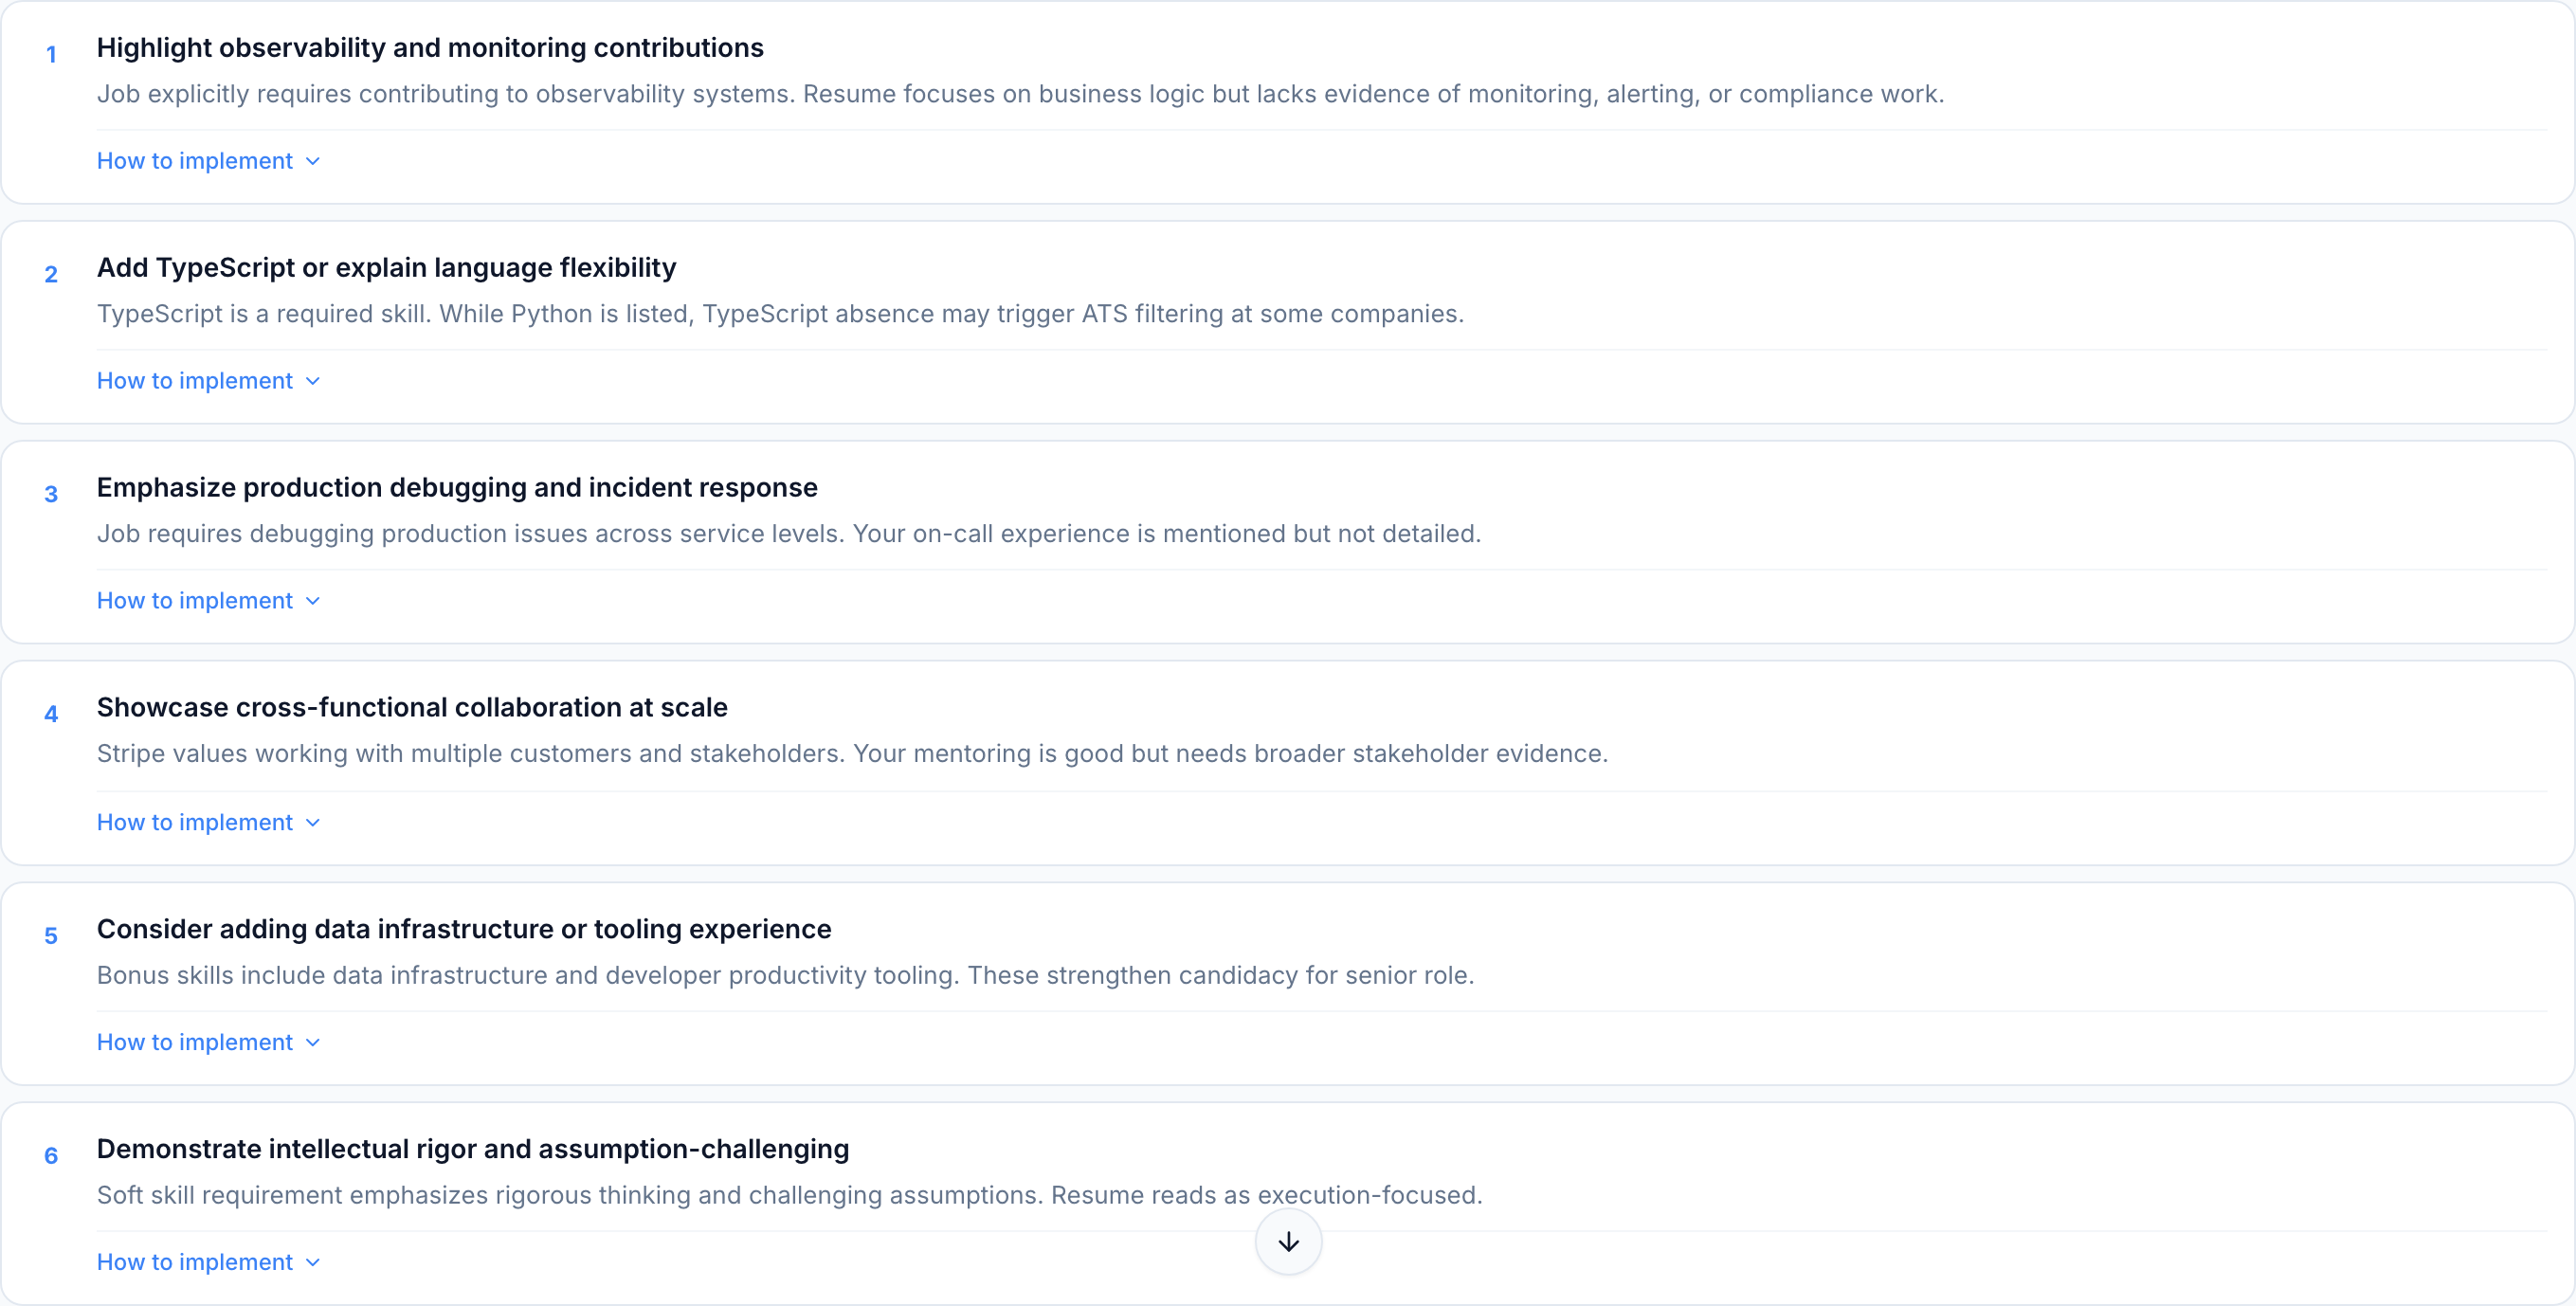This screenshot has width=2576, height=1306.
Task: Click the number 1 recommendation marker
Action: [51, 55]
